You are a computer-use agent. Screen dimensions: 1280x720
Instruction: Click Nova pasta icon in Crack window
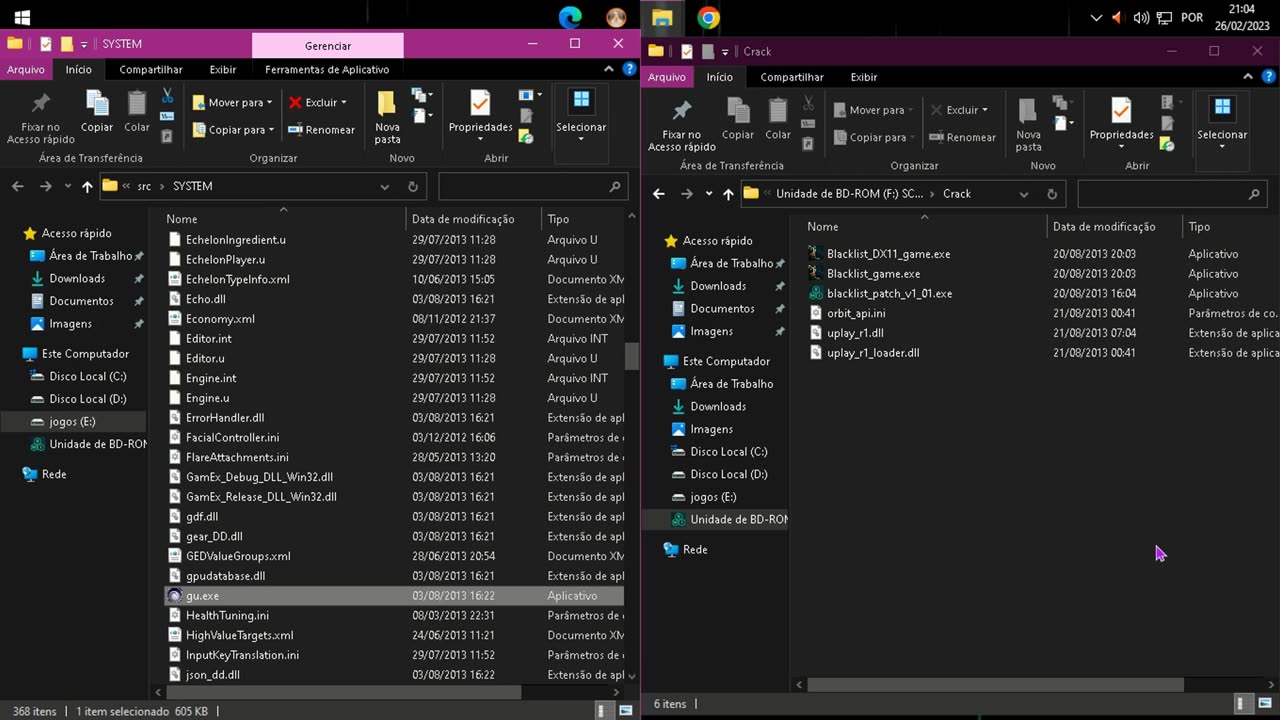point(1028,111)
